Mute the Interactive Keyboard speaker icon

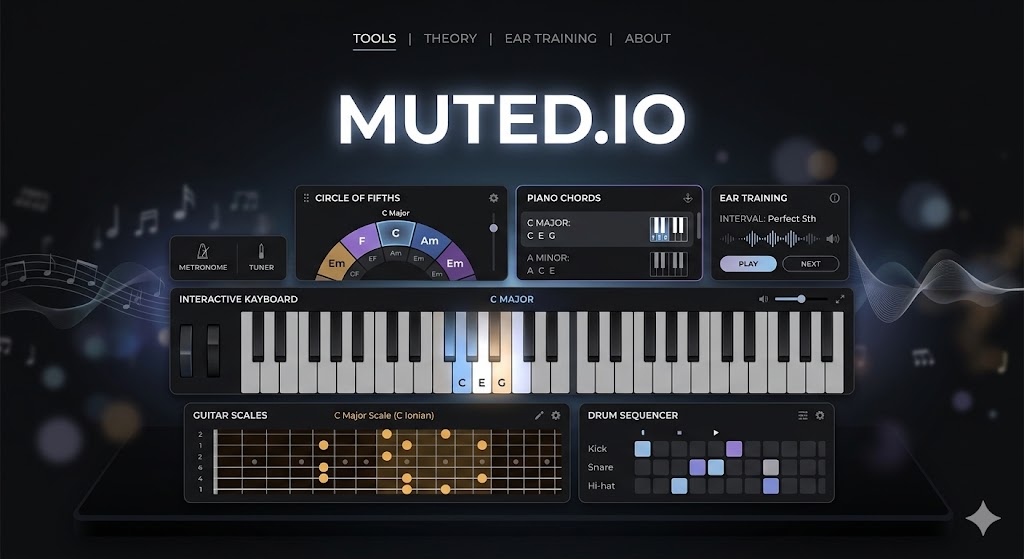click(x=763, y=299)
